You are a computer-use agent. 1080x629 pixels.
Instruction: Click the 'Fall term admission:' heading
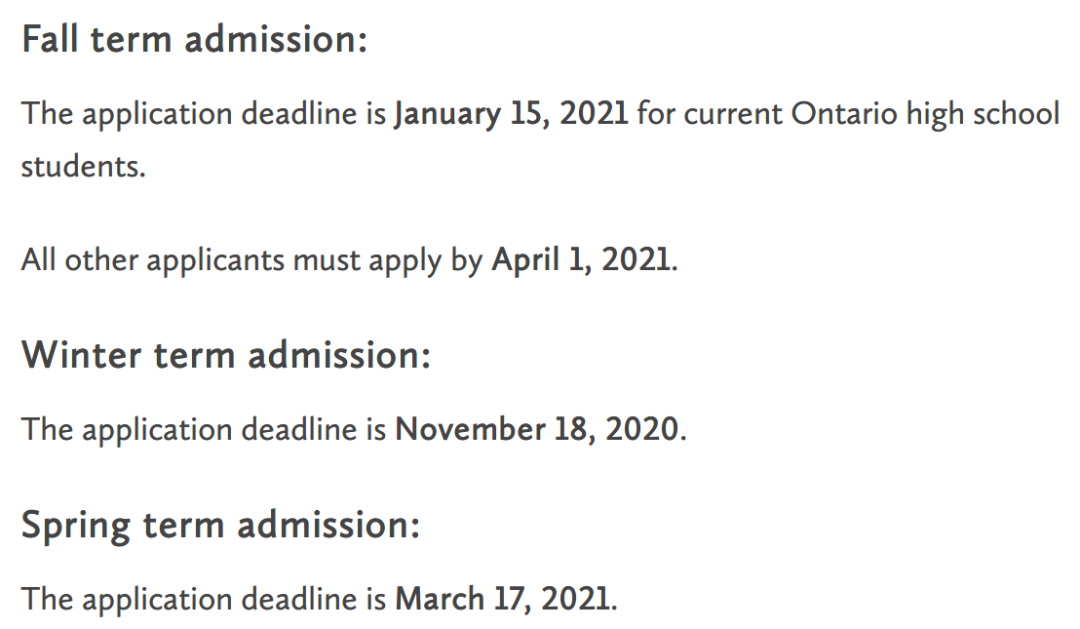coord(195,39)
